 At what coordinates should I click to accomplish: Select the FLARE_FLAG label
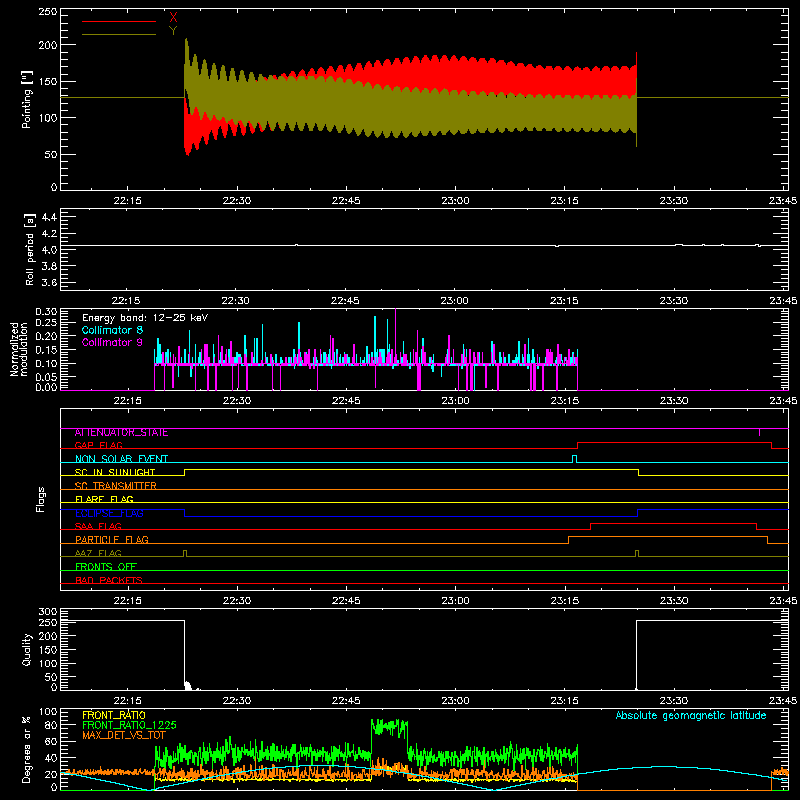[x=104, y=499]
